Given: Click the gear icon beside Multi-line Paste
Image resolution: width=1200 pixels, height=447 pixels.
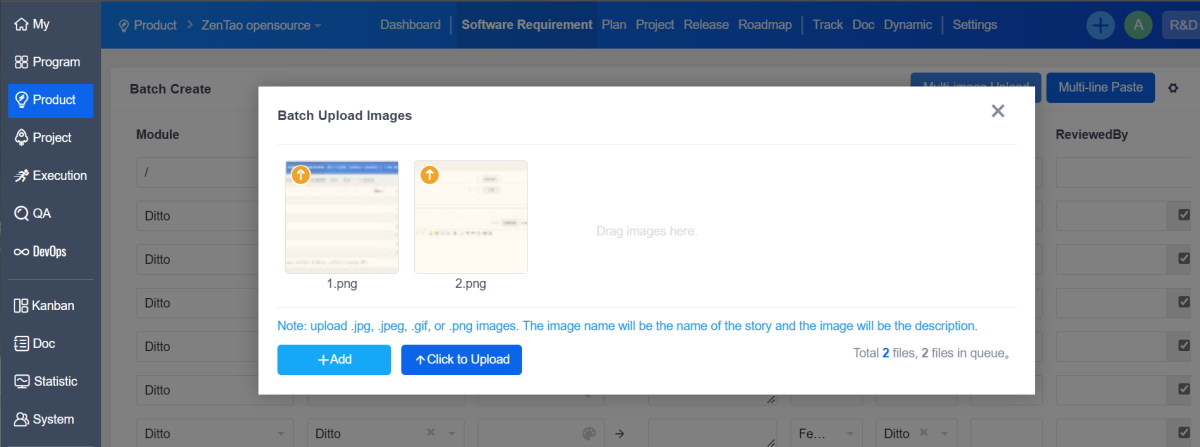Looking at the screenshot, I should (x=1174, y=89).
